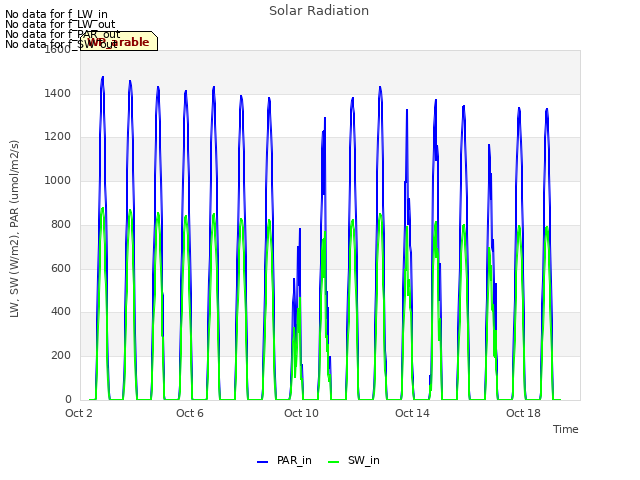The width and height of the screenshot is (640, 480).
Task: Select the Oct 2 x-axis tick label
Action: tap(79, 413)
